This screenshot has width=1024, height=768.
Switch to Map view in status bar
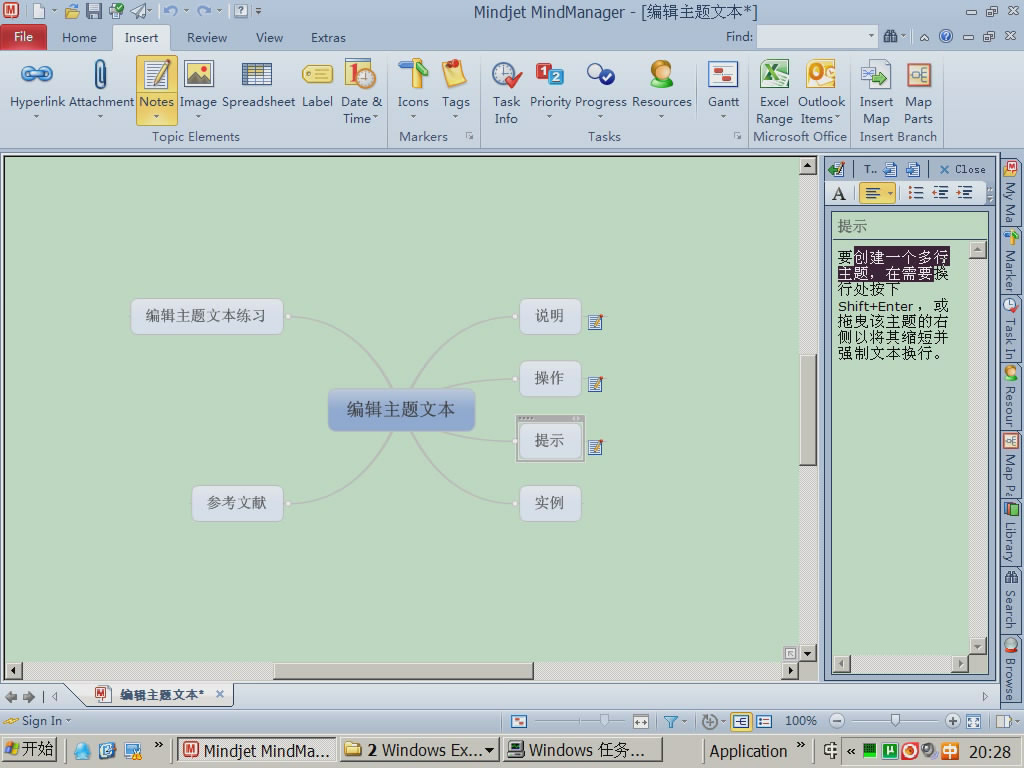741,721
